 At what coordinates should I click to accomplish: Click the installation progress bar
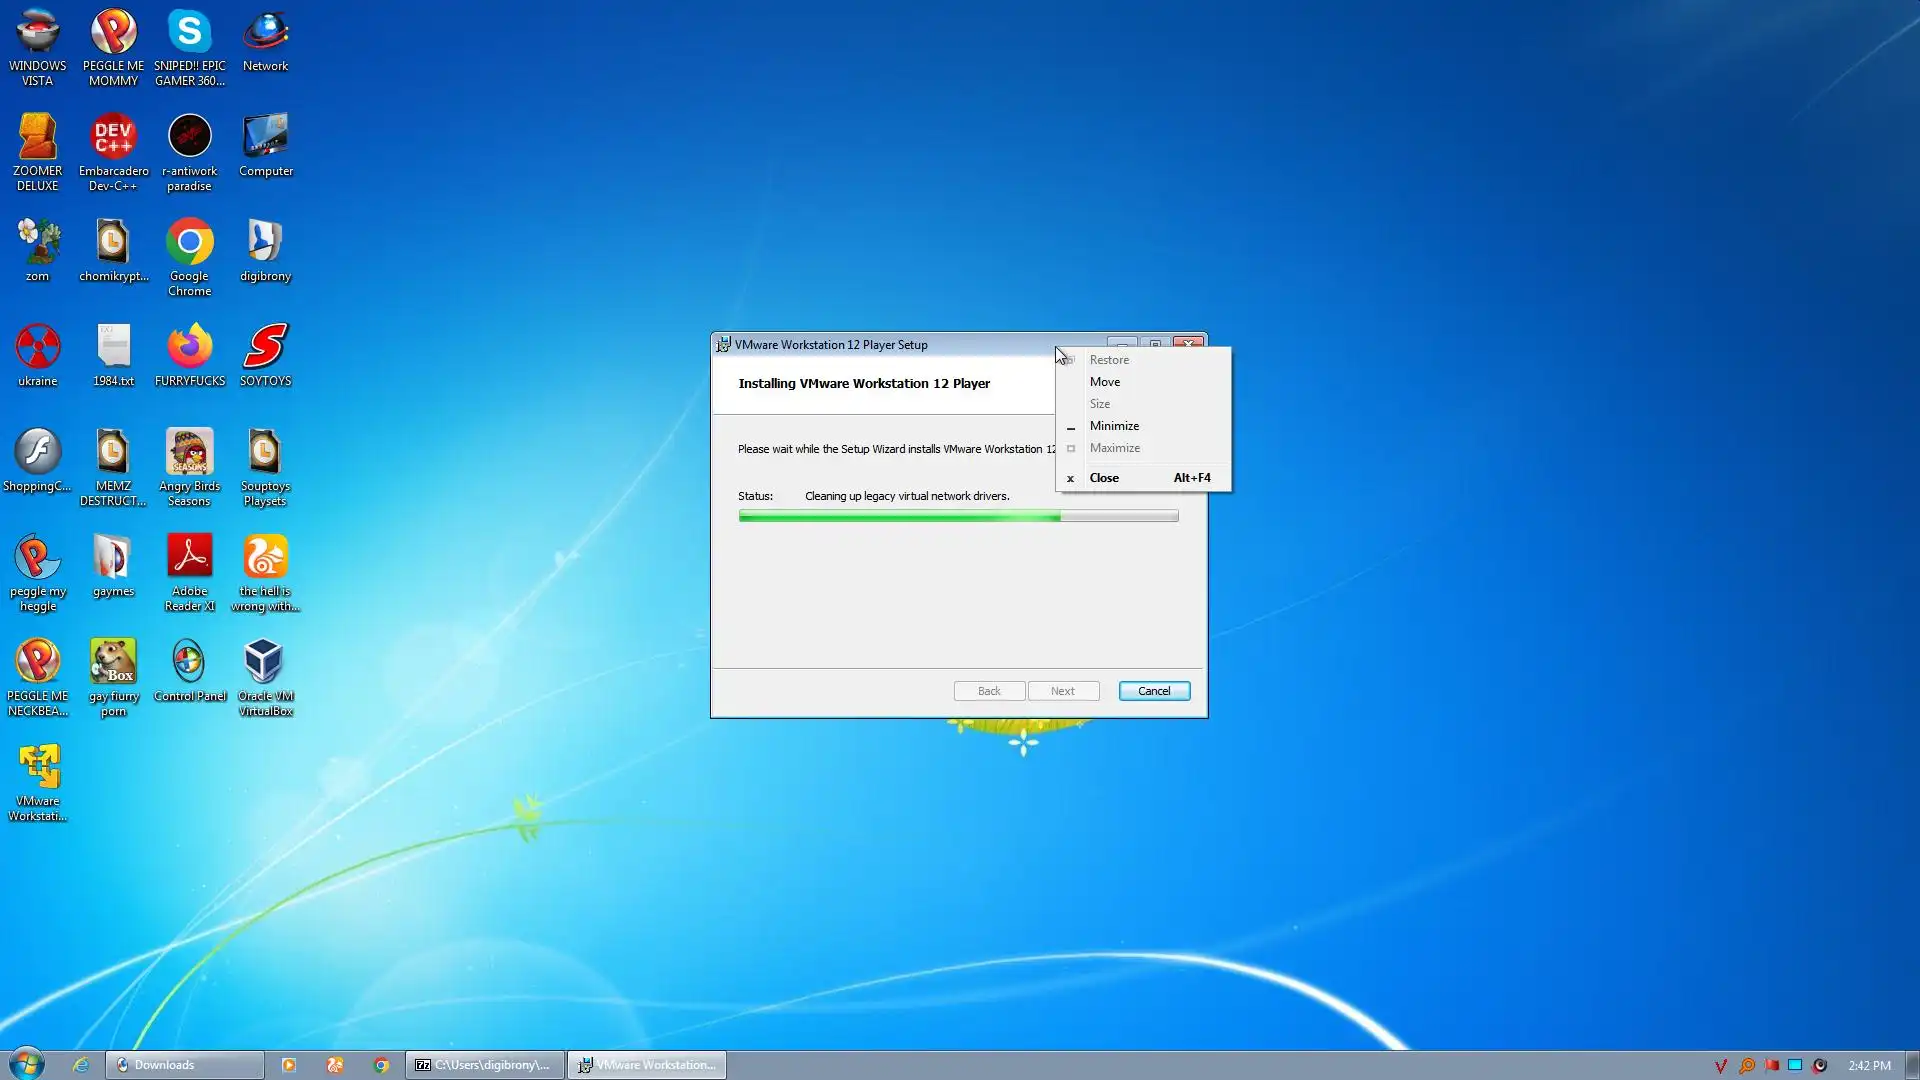(957, 516)
